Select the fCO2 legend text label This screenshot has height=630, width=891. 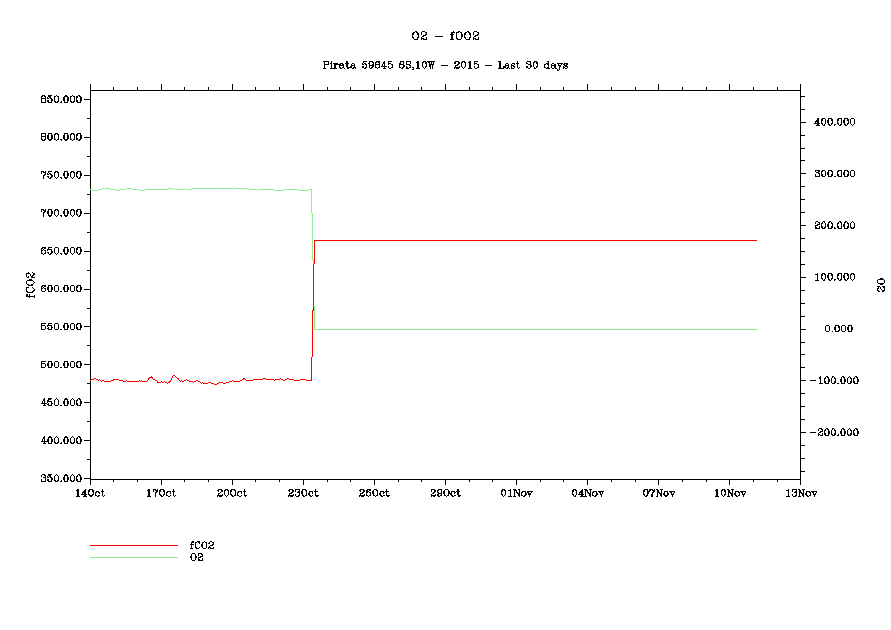(202, 546)
